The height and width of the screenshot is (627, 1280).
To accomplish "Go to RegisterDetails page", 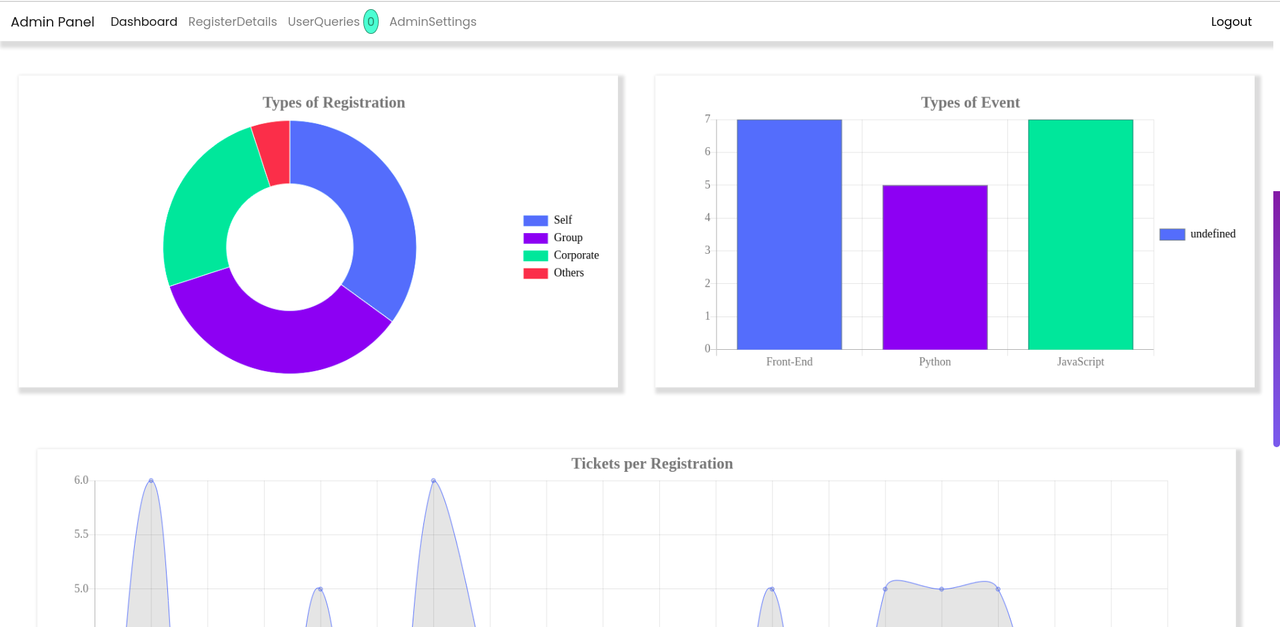I will [x=232, y=22].
